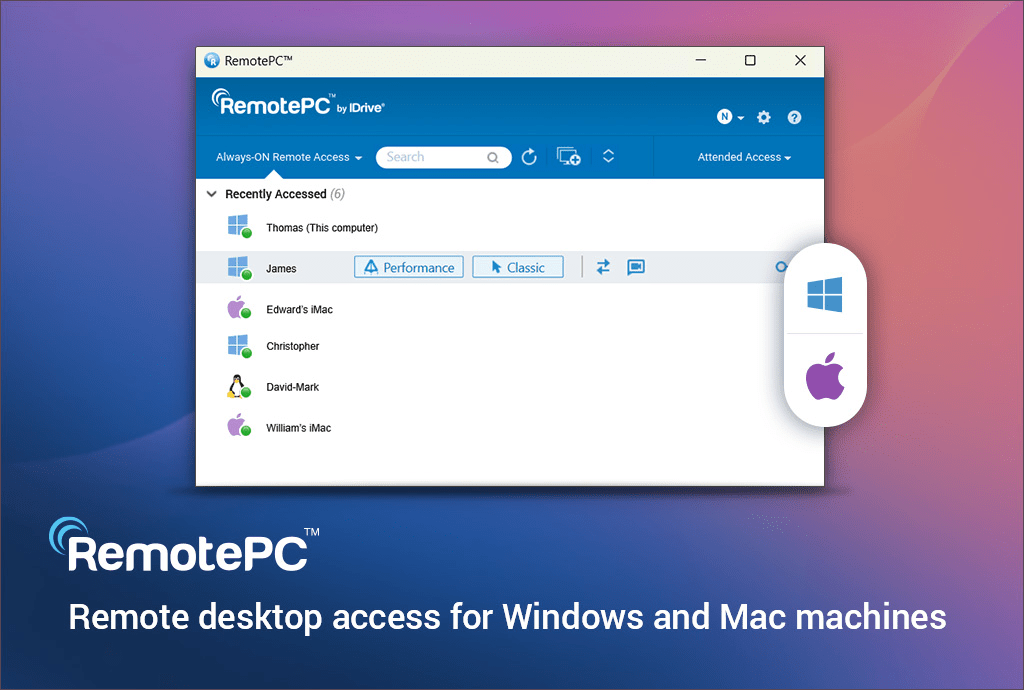This screenshot has height=690, width=1024.
Task: Select William's iMac row
Action: [509, 428]
